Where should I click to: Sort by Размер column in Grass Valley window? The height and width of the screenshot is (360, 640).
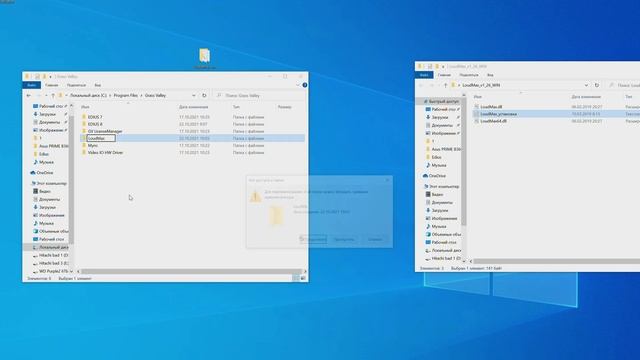coord(284,107)
